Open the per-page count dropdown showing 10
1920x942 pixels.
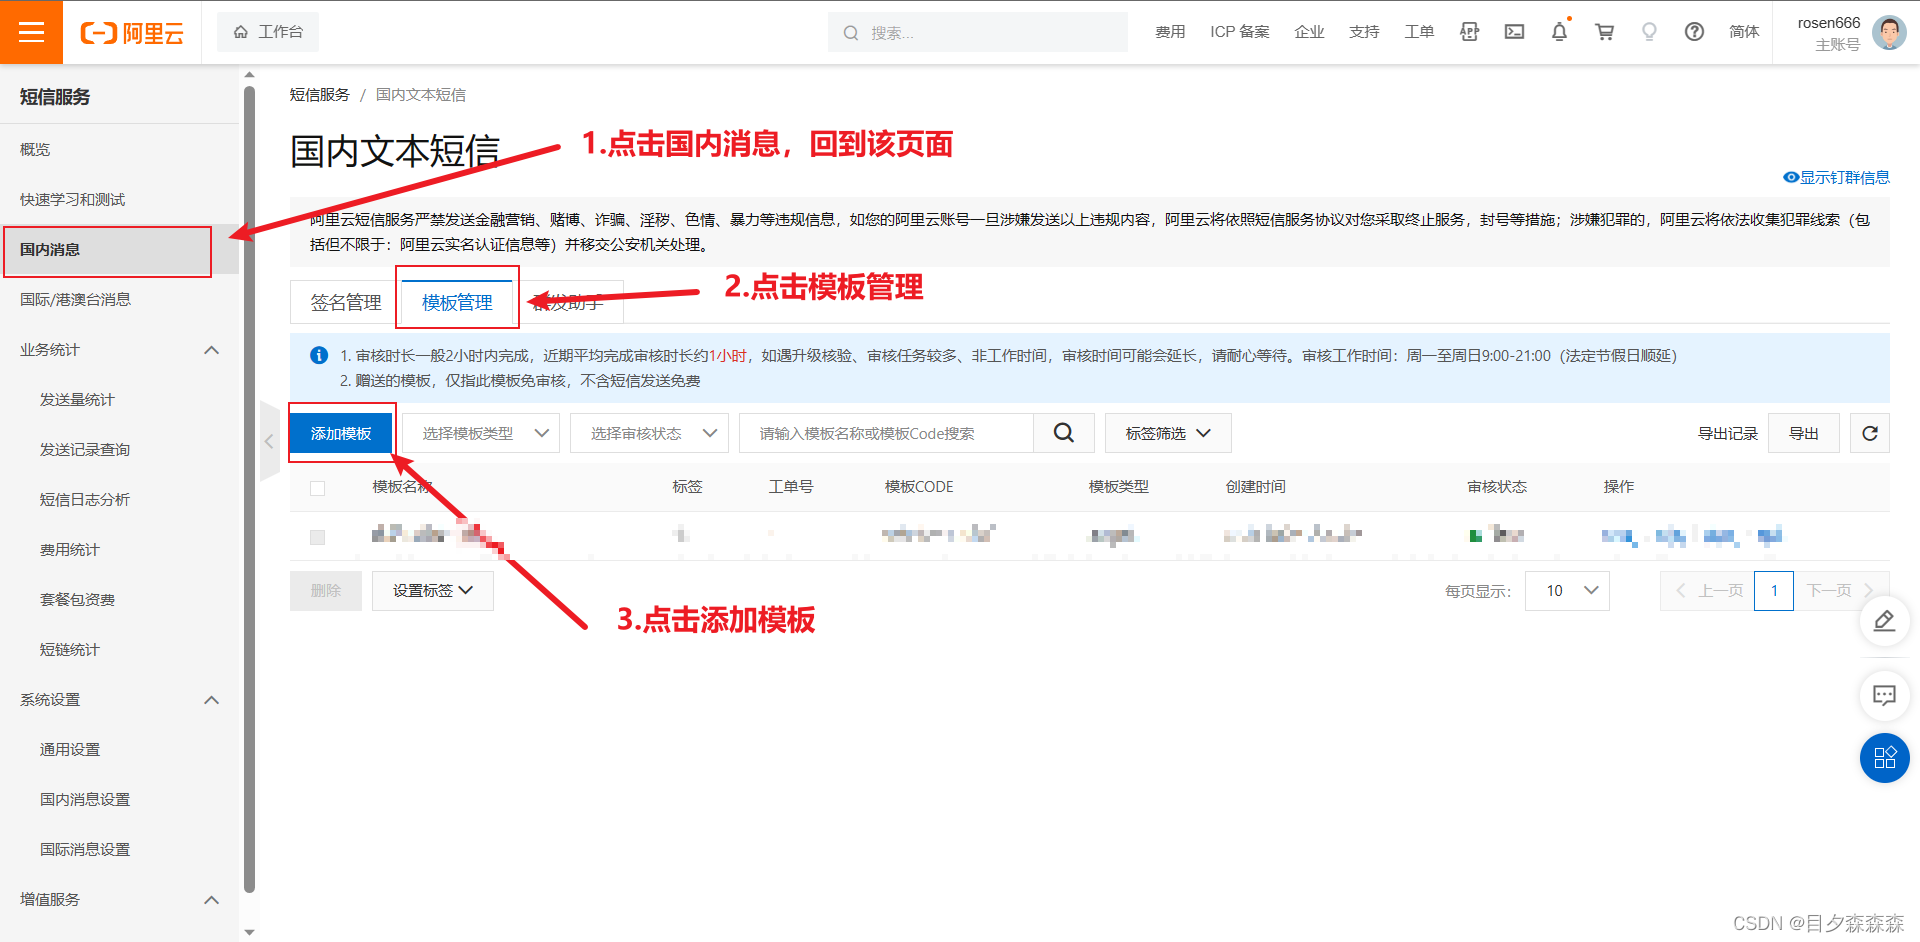(x=1567, y=591)
